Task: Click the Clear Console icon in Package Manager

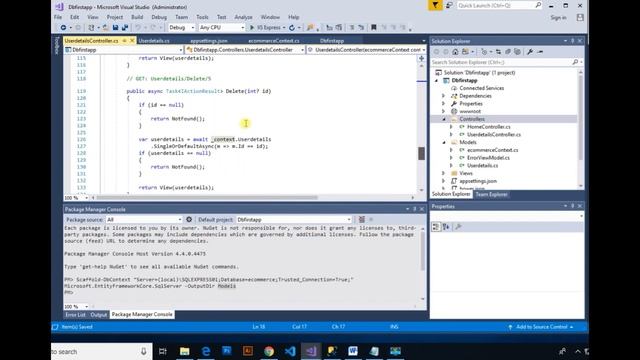Action: (362, 220)
